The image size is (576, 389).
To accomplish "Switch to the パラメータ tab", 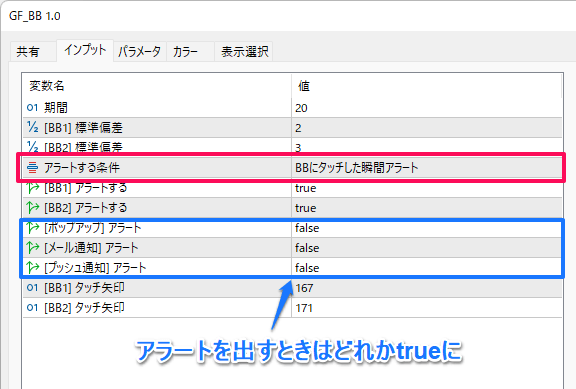I will (140, 51).
